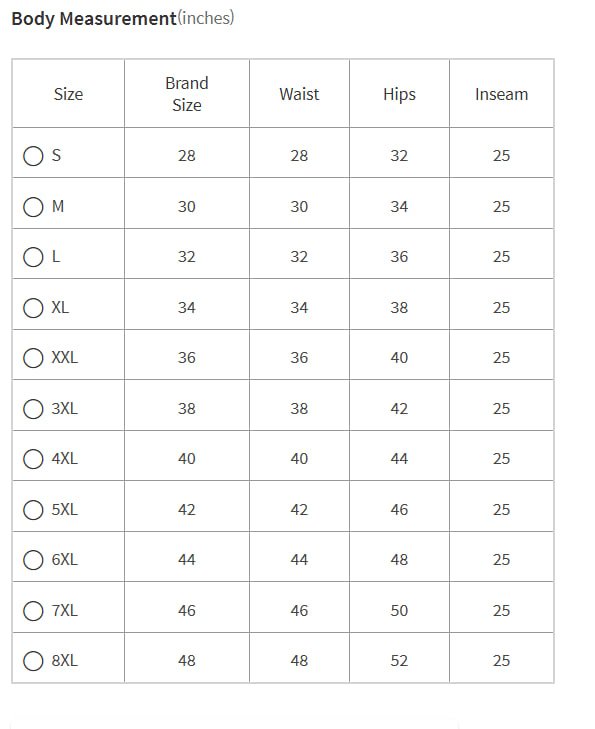Screen dimensions: 595x729
Task: Click the Brand Size column header
Action: click(187, 94)
